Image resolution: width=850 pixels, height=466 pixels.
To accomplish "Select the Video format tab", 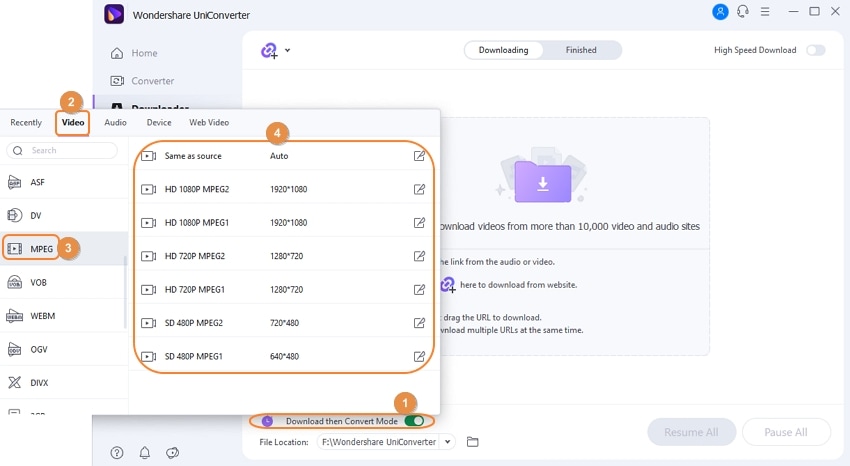I will [73, 122].
